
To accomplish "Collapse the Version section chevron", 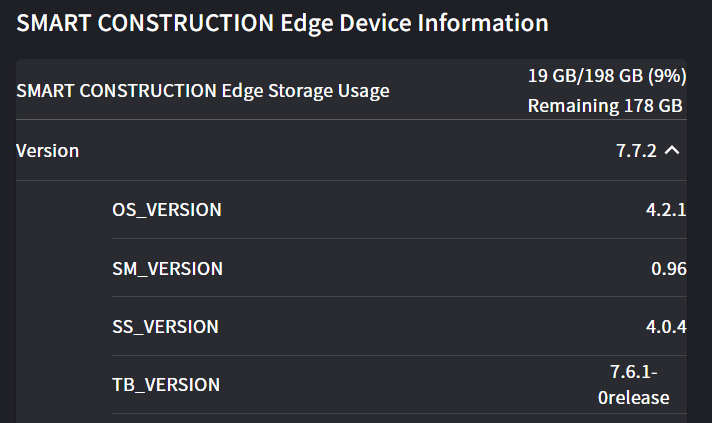I will point(672,151).
